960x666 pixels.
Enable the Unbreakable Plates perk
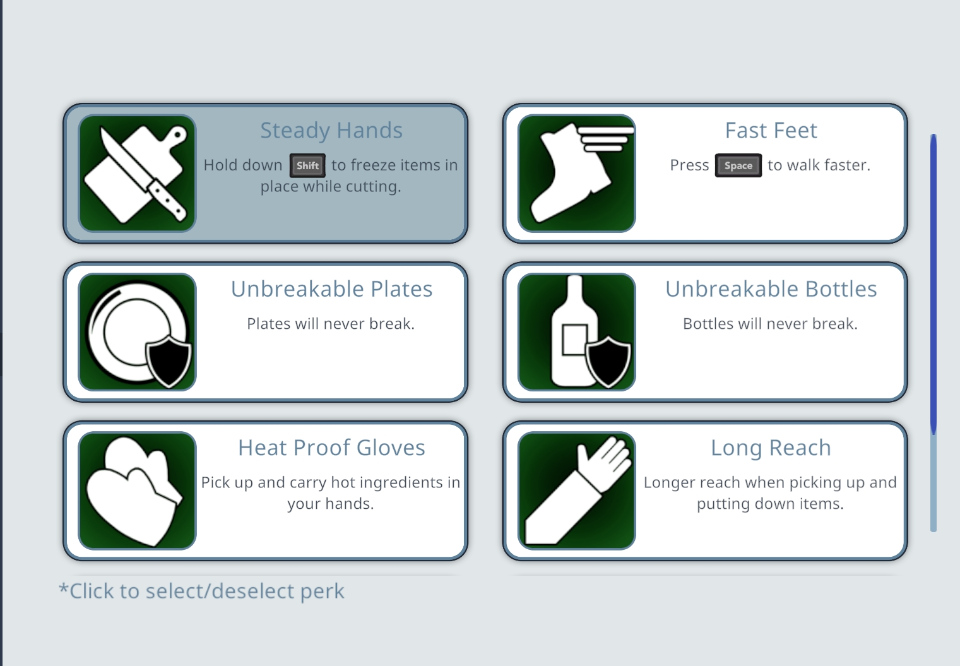[266, 332]
